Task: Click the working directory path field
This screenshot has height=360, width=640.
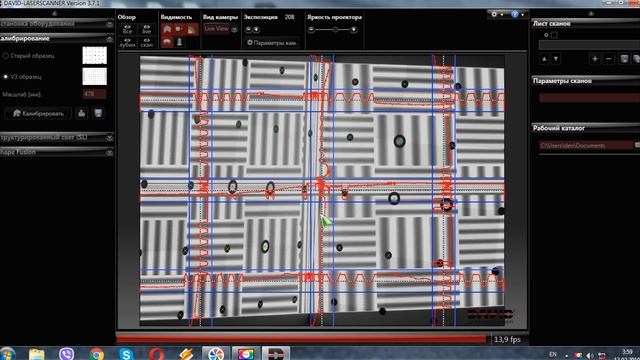Action: (586, 145)
